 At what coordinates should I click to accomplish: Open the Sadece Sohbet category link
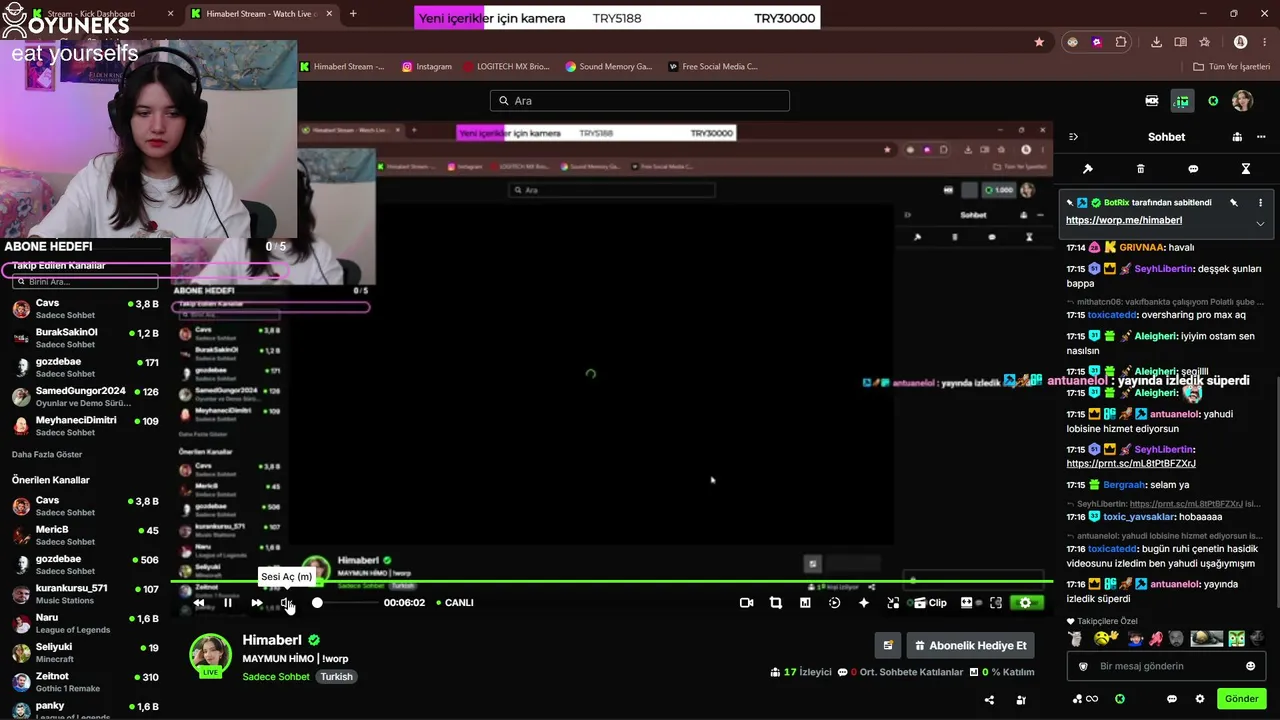click(x=276, y=677)
